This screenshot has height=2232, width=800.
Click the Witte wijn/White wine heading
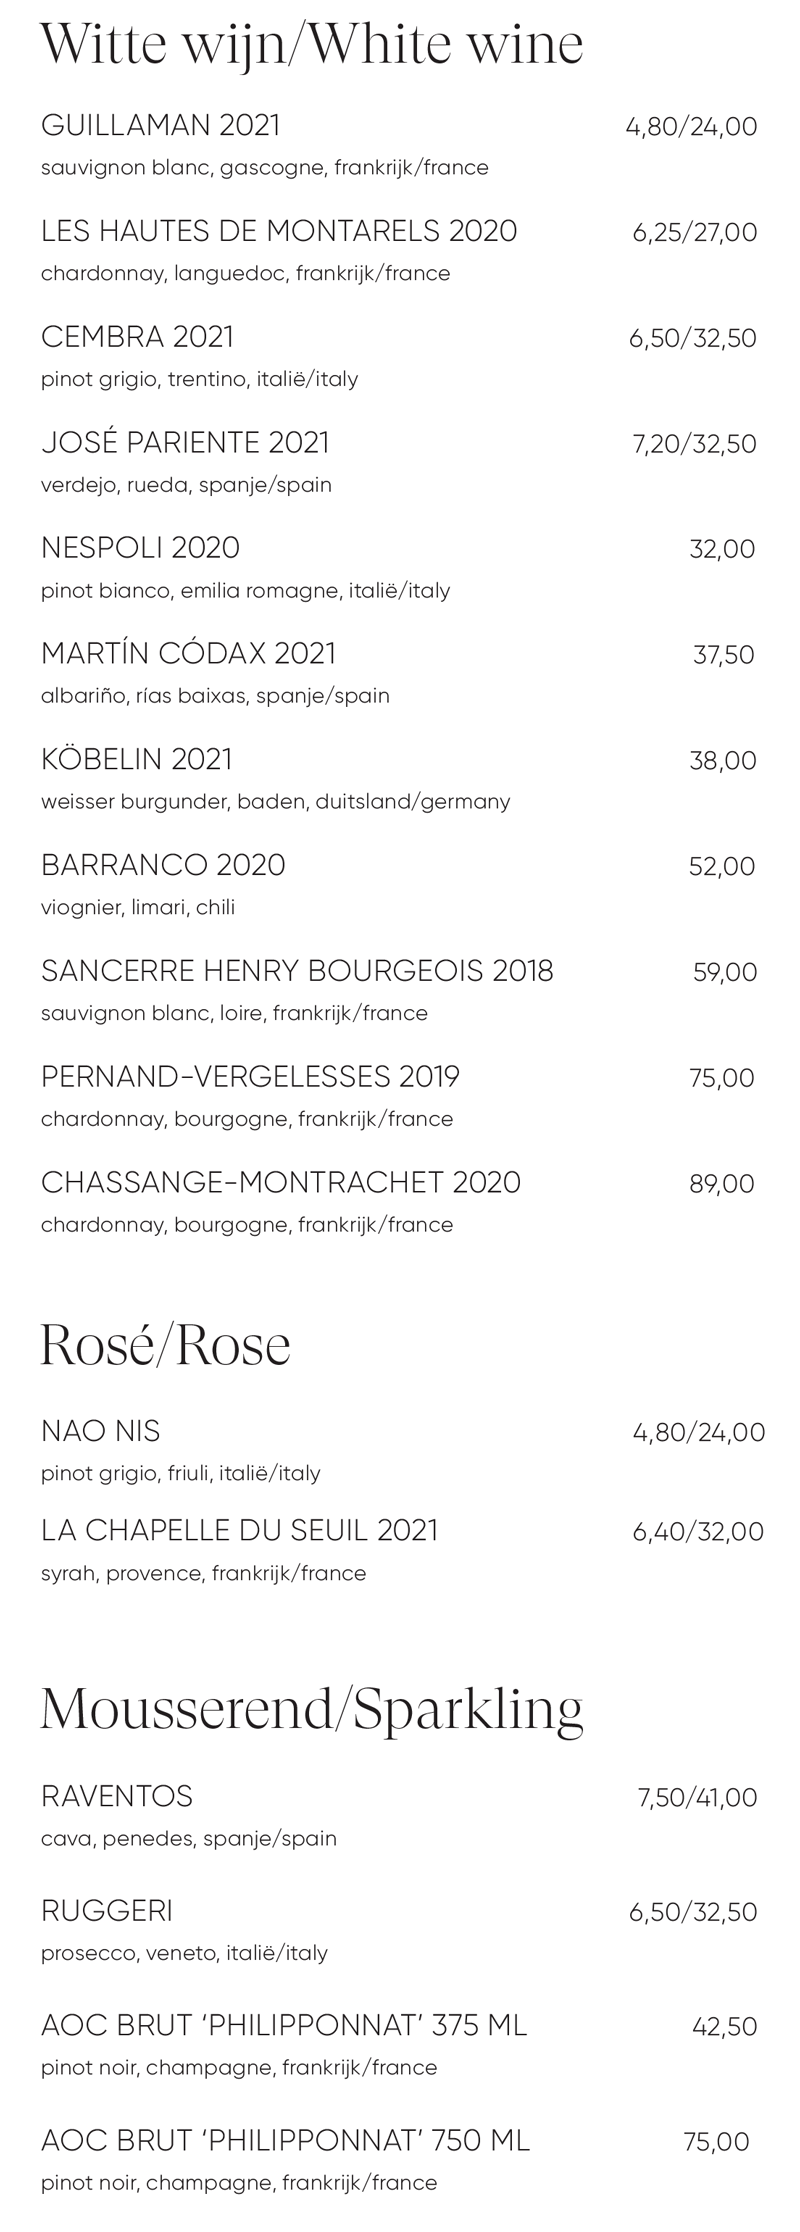312,45
